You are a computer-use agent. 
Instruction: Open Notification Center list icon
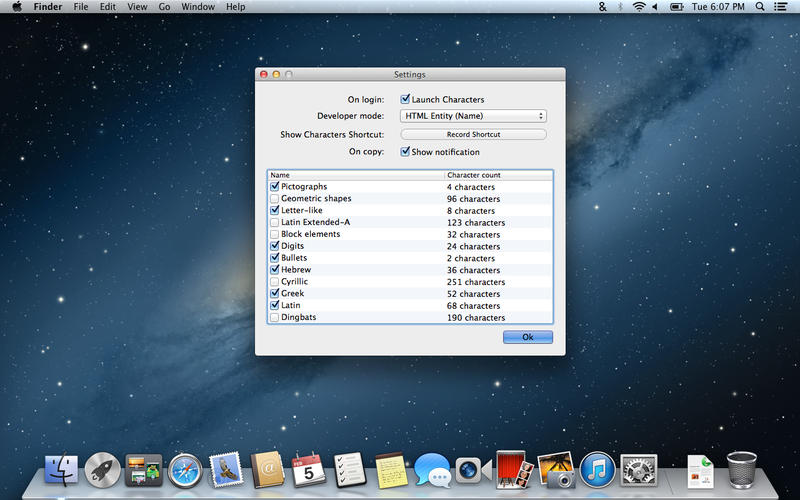[x=780, y=7]
